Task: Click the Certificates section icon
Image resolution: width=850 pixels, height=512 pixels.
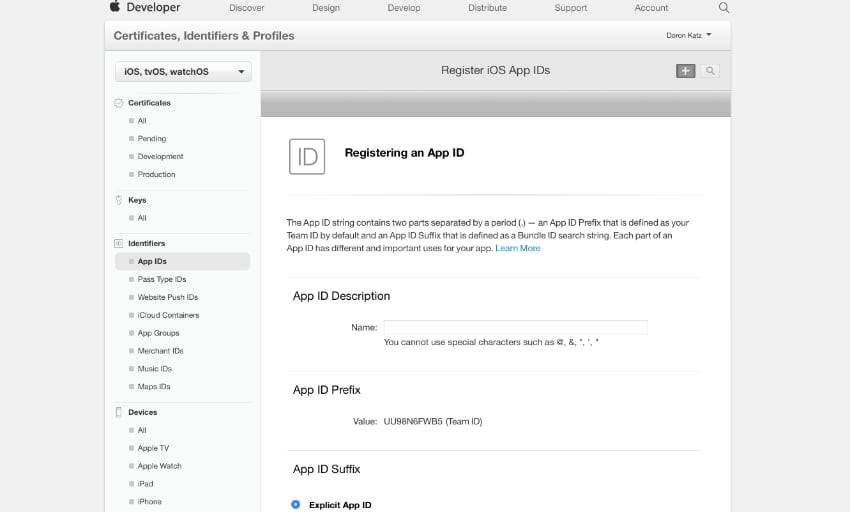Action: tap(119, 103)
